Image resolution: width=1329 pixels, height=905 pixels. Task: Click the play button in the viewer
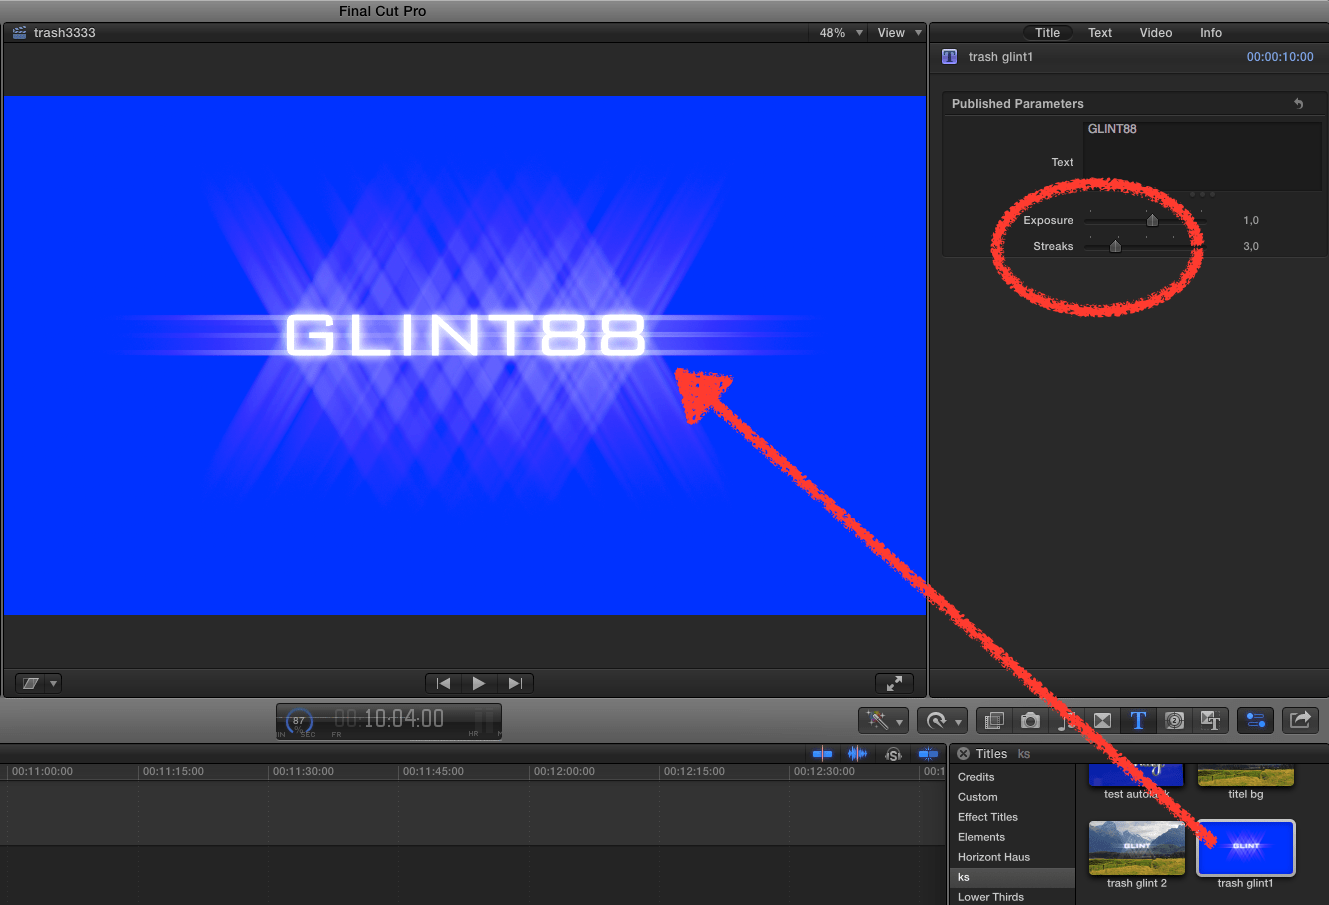coord(479,683)
